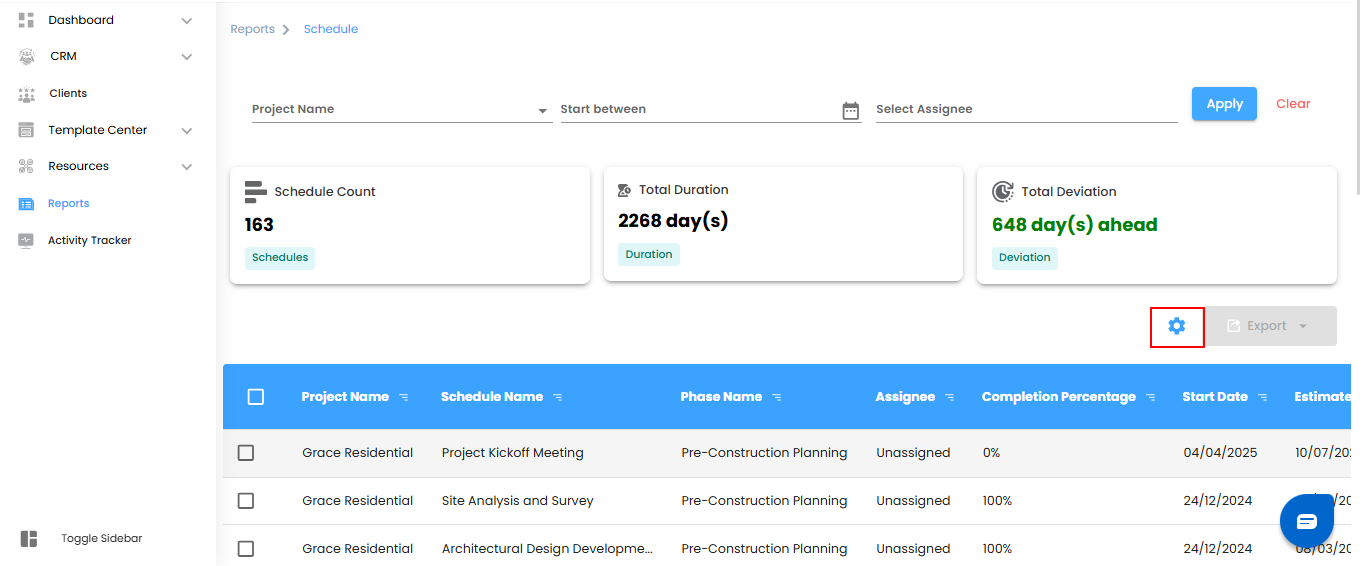1365x566 pixels.
Task: Click the Select Assignee field
Action: click(1026, 109)
